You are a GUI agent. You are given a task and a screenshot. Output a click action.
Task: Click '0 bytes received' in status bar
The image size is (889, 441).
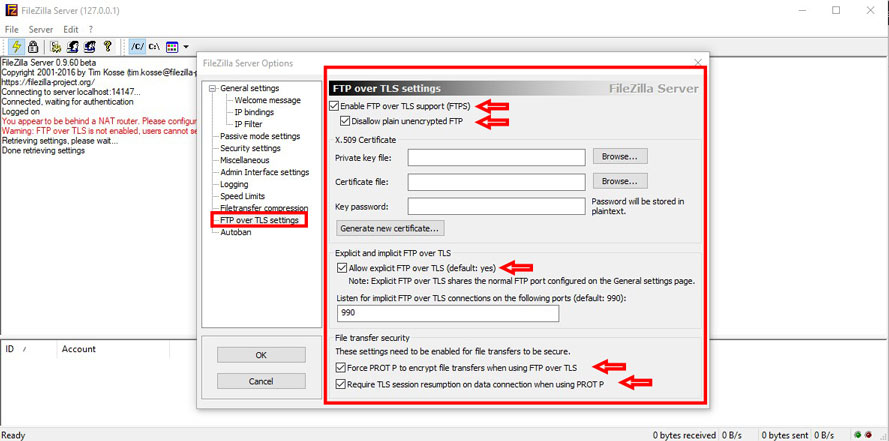(x=684, y=435)
